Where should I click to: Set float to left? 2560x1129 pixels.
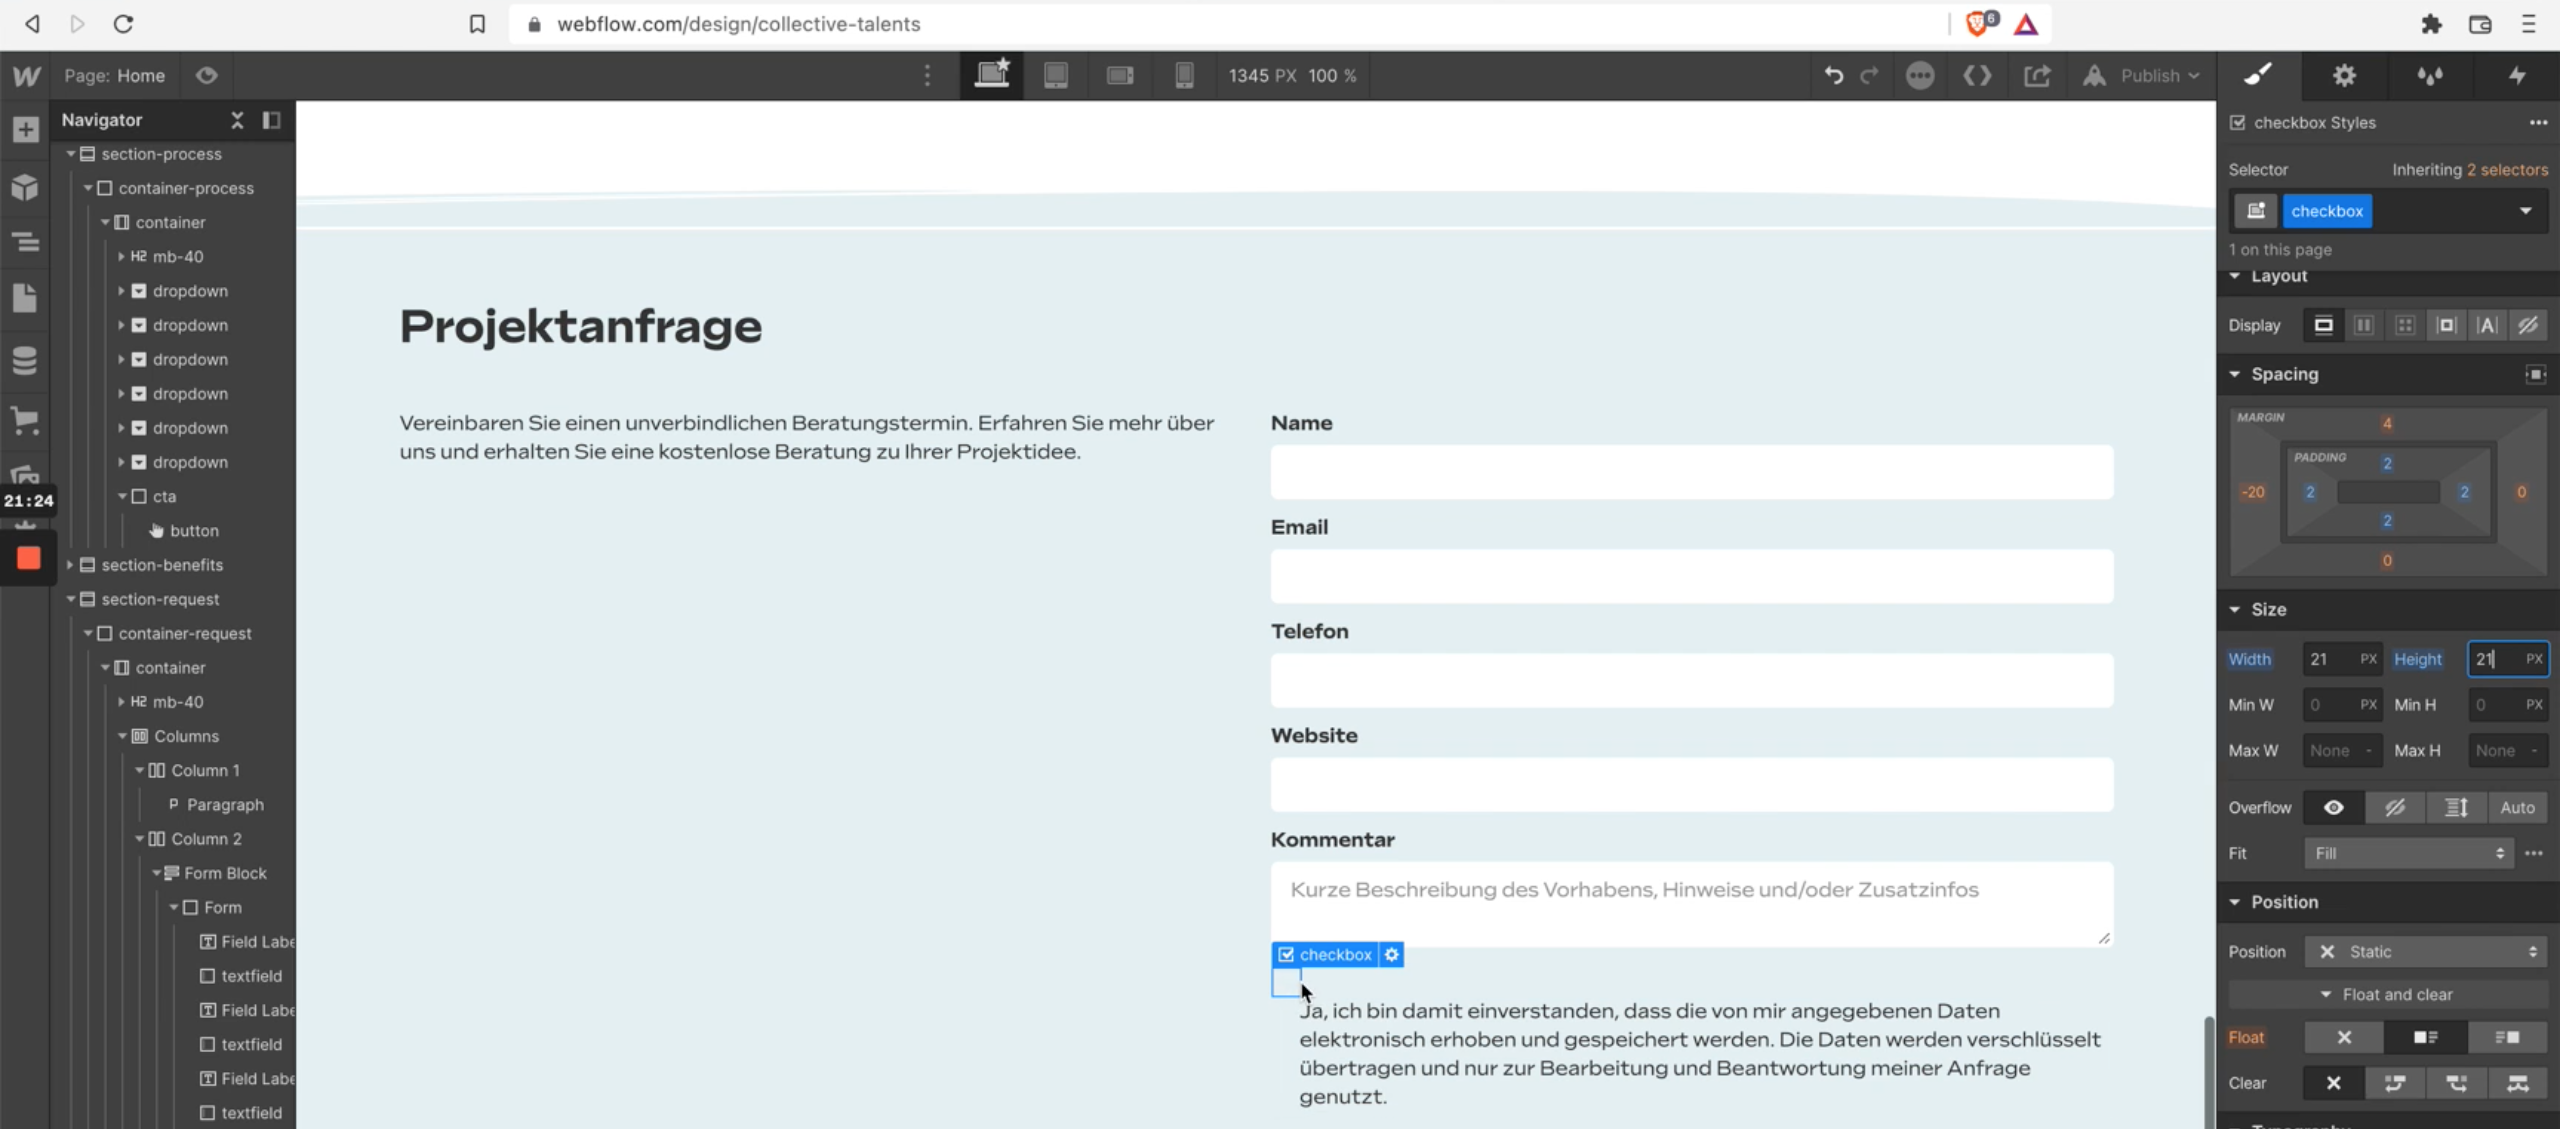2425,1038
